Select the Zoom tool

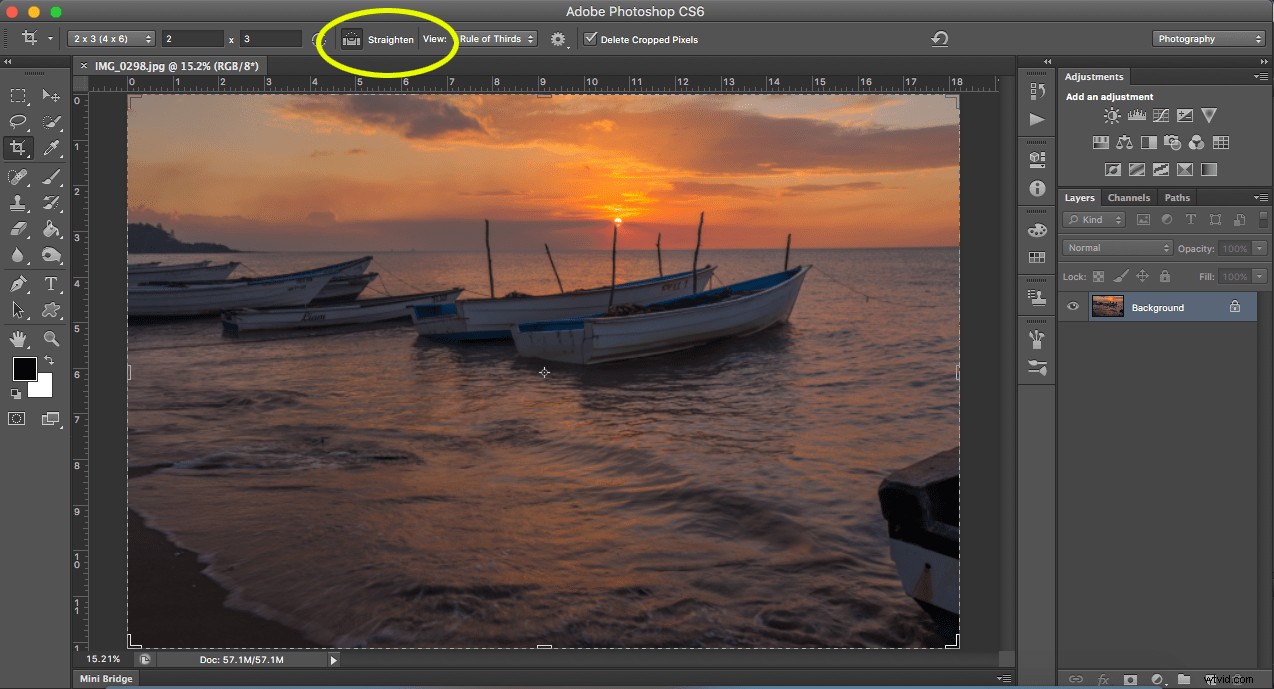click(x=52, y=339)
